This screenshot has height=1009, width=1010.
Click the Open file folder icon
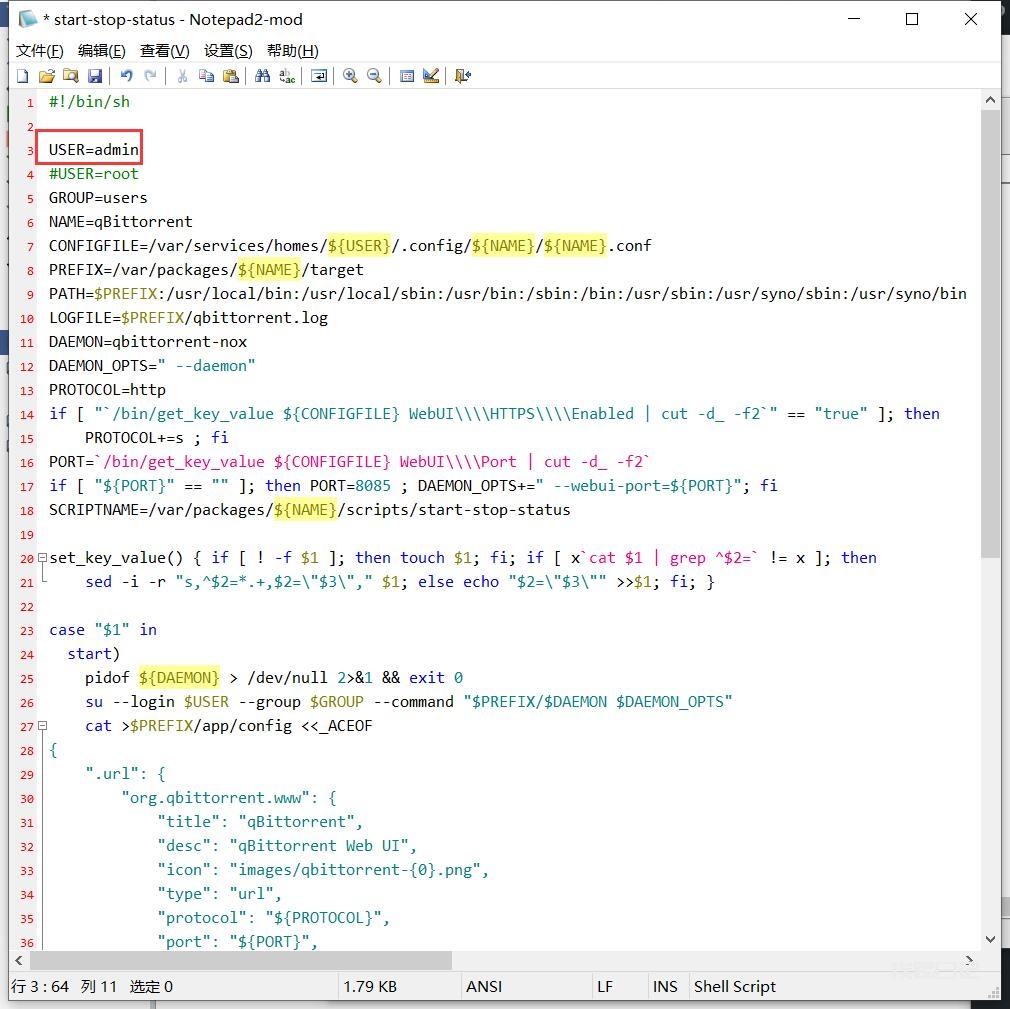(x=46, y=76)
